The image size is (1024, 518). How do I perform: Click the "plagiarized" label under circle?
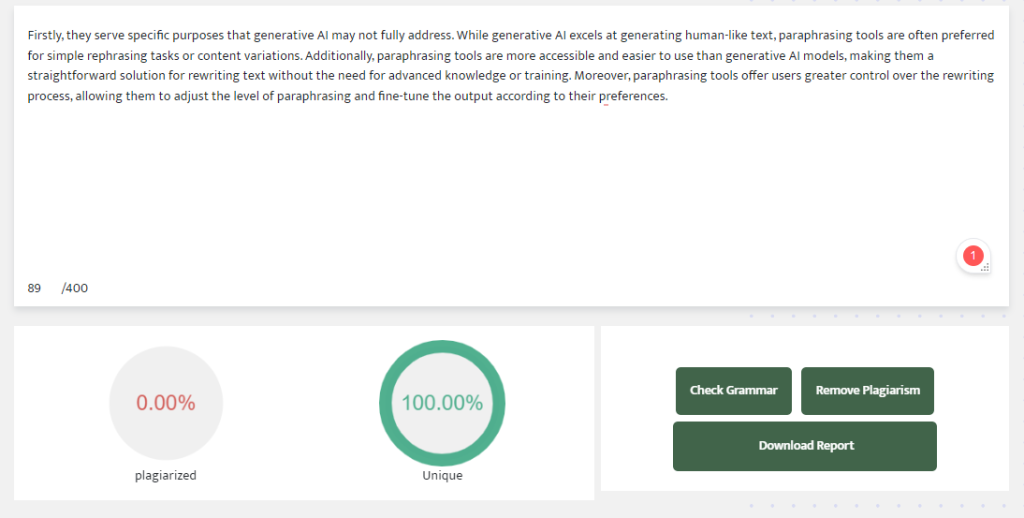166,476
